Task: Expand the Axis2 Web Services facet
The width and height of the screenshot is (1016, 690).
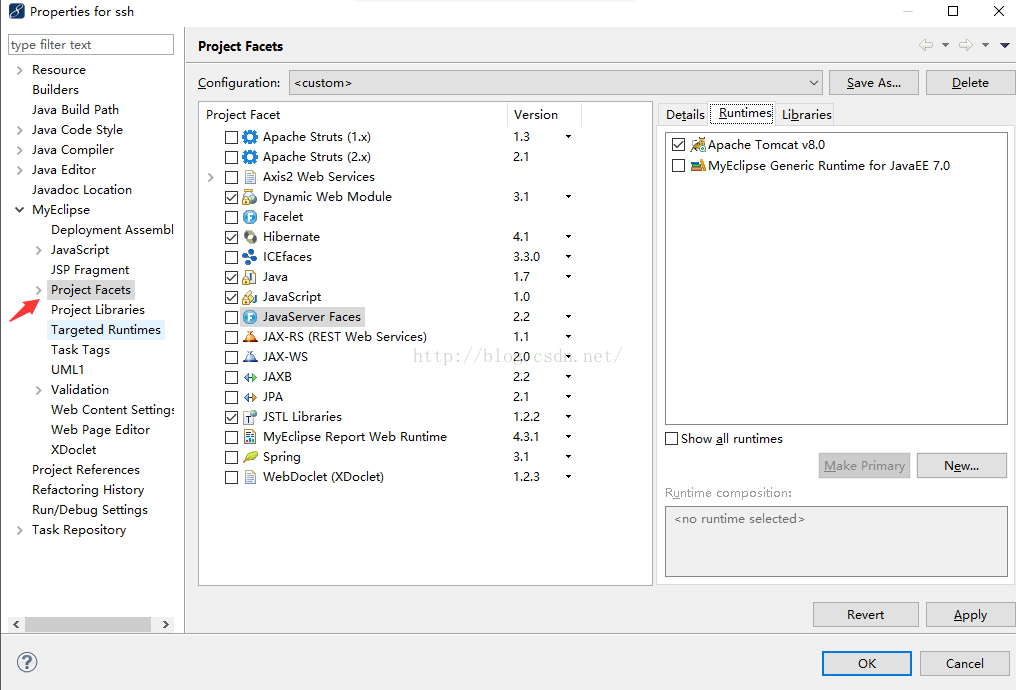Action: (x=211, y=178)
